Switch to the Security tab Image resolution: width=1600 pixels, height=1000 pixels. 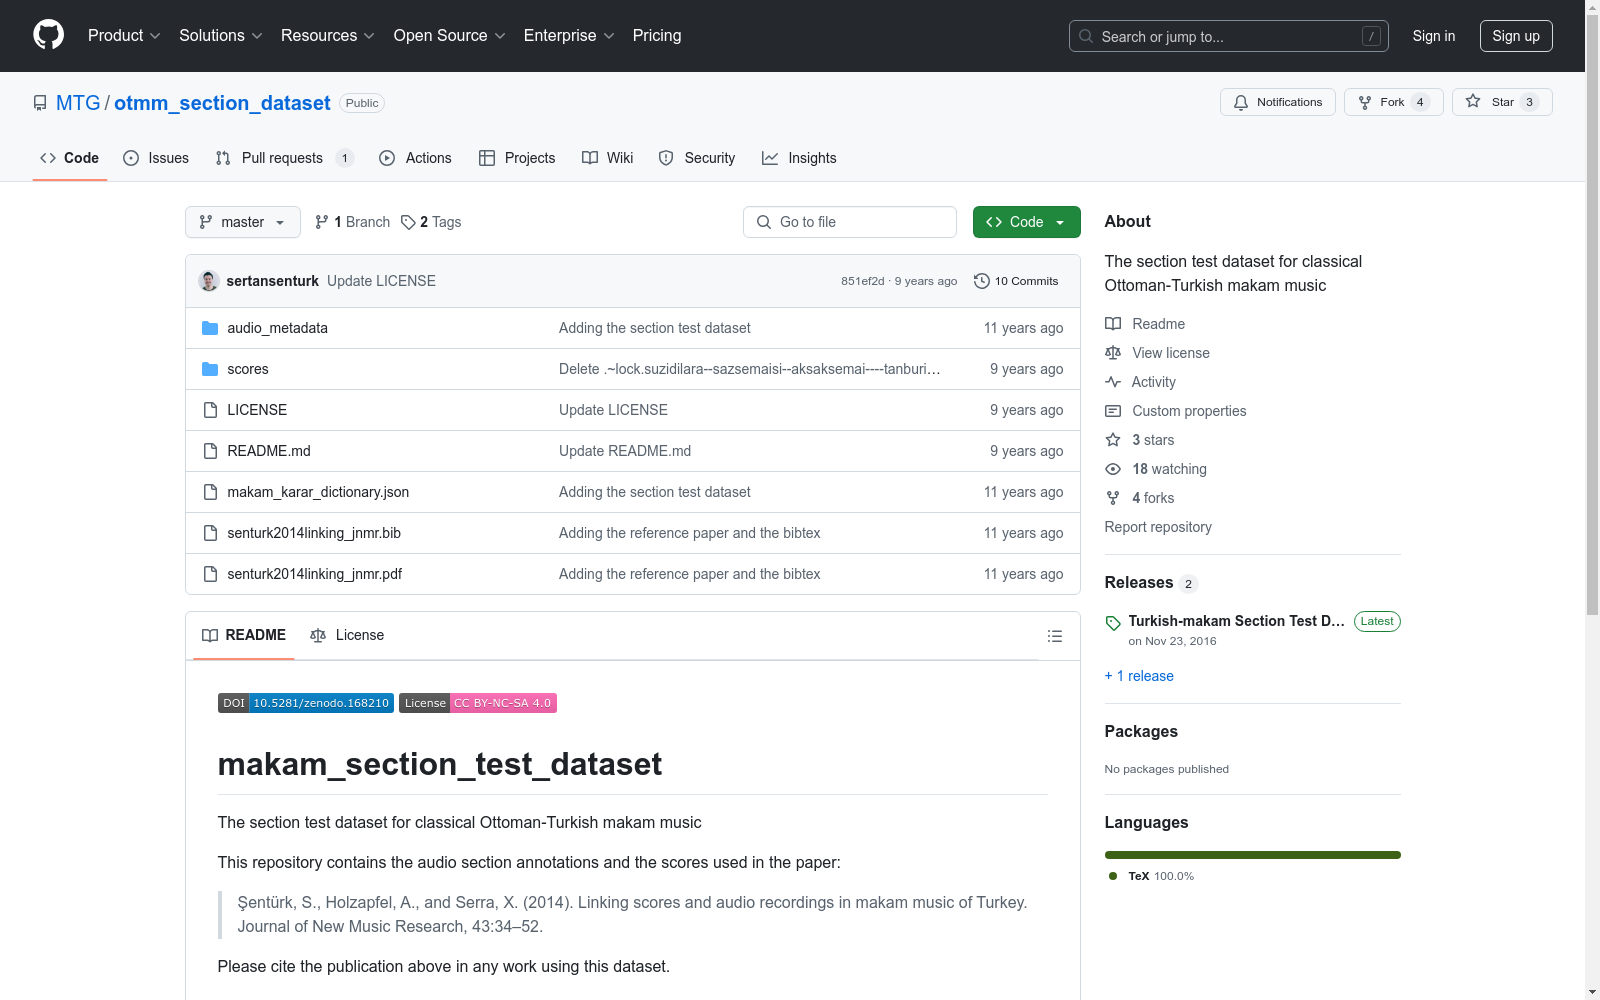697,158
